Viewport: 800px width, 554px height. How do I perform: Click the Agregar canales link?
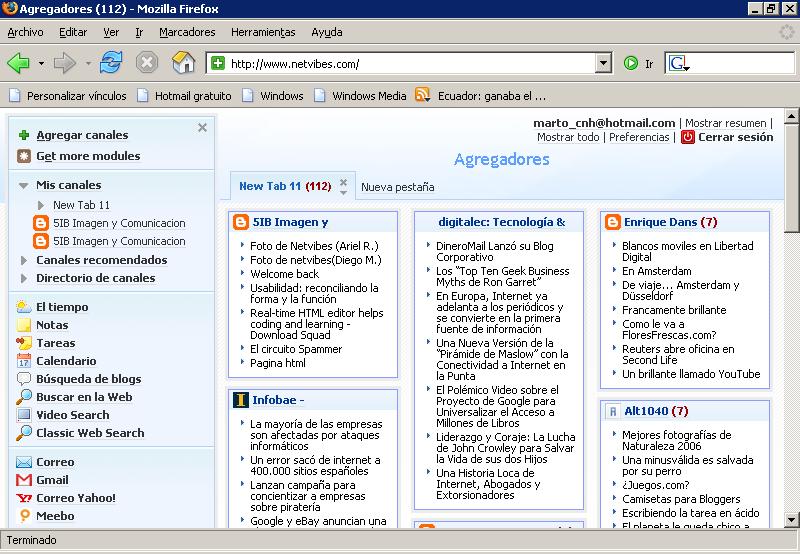pyautogui.click(x=82, y=135)
